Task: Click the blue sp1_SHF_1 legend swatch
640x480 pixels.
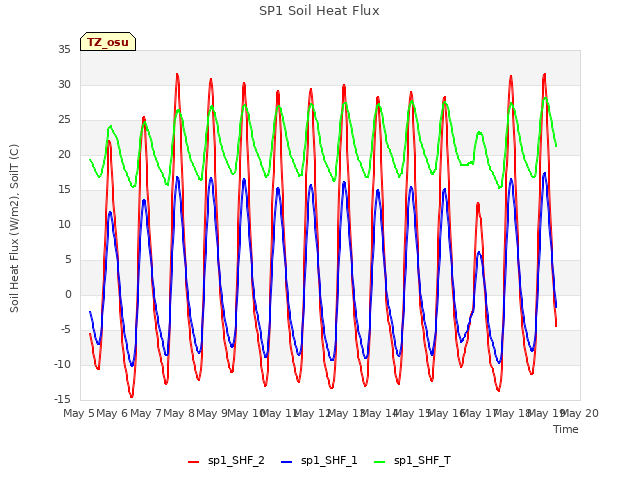Action: 287,462
